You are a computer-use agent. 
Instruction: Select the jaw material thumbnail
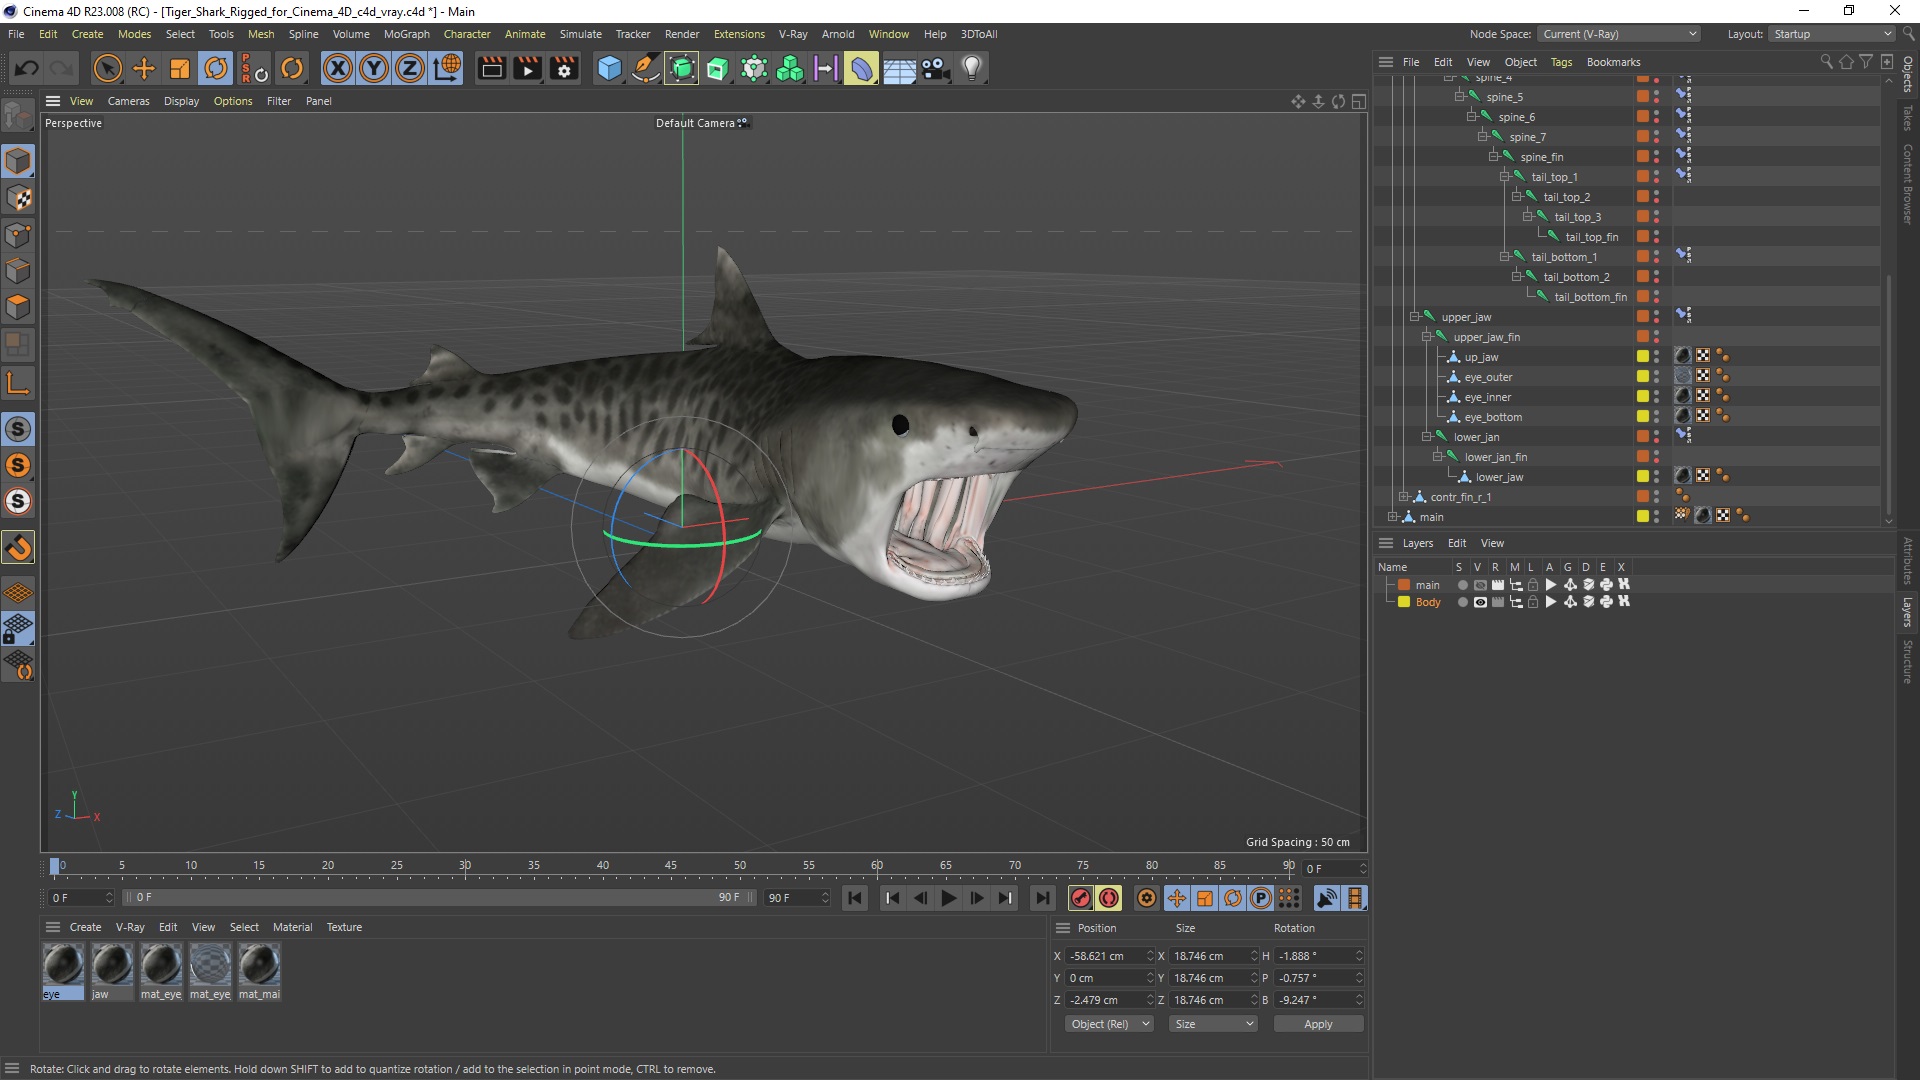(112, 966)
